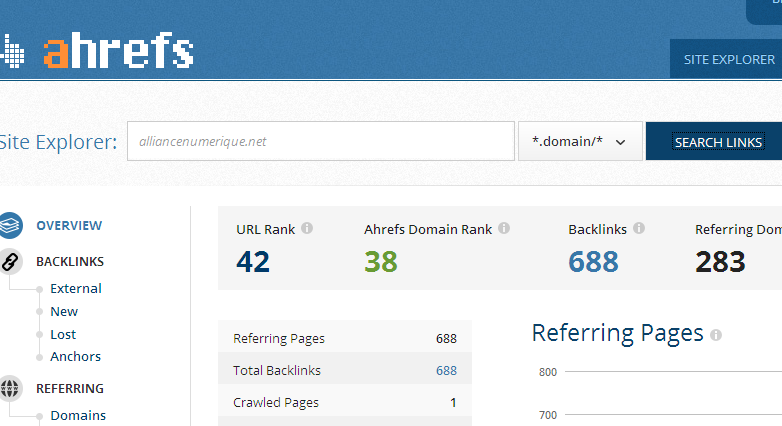Click the Site Explorer domain input field
The image size is (782, 426).
(x=321, y=141)
